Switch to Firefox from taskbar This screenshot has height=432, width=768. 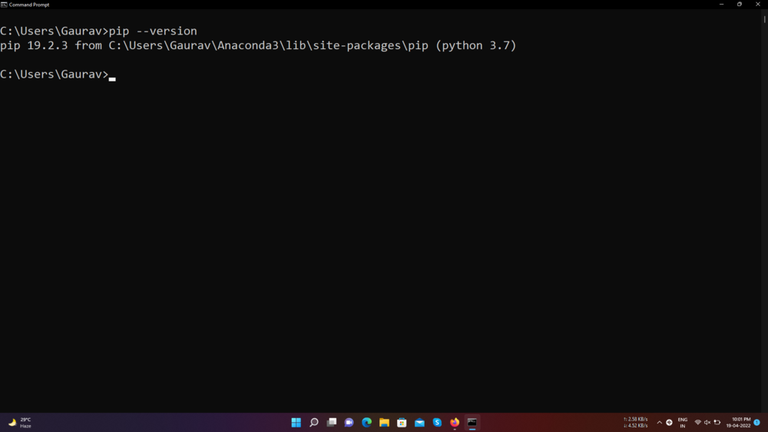pos(455,422)
